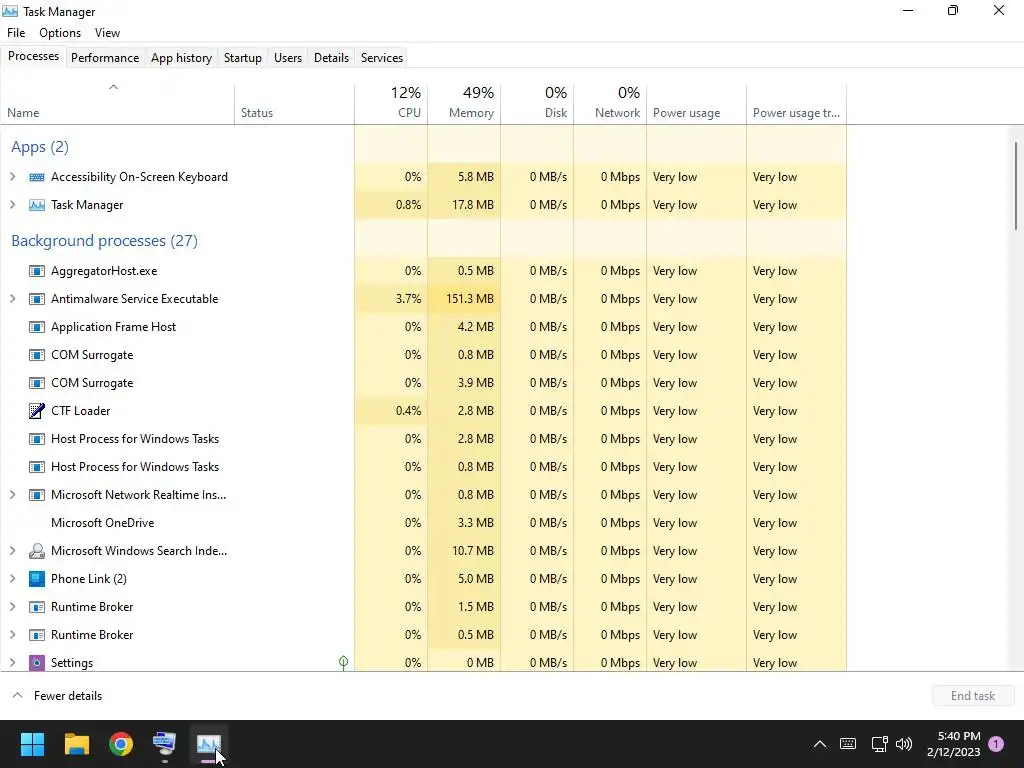Click the AggregatorHost.exe process icon
This screenshot has height=768, width=1024.
(x=37, y=271)
